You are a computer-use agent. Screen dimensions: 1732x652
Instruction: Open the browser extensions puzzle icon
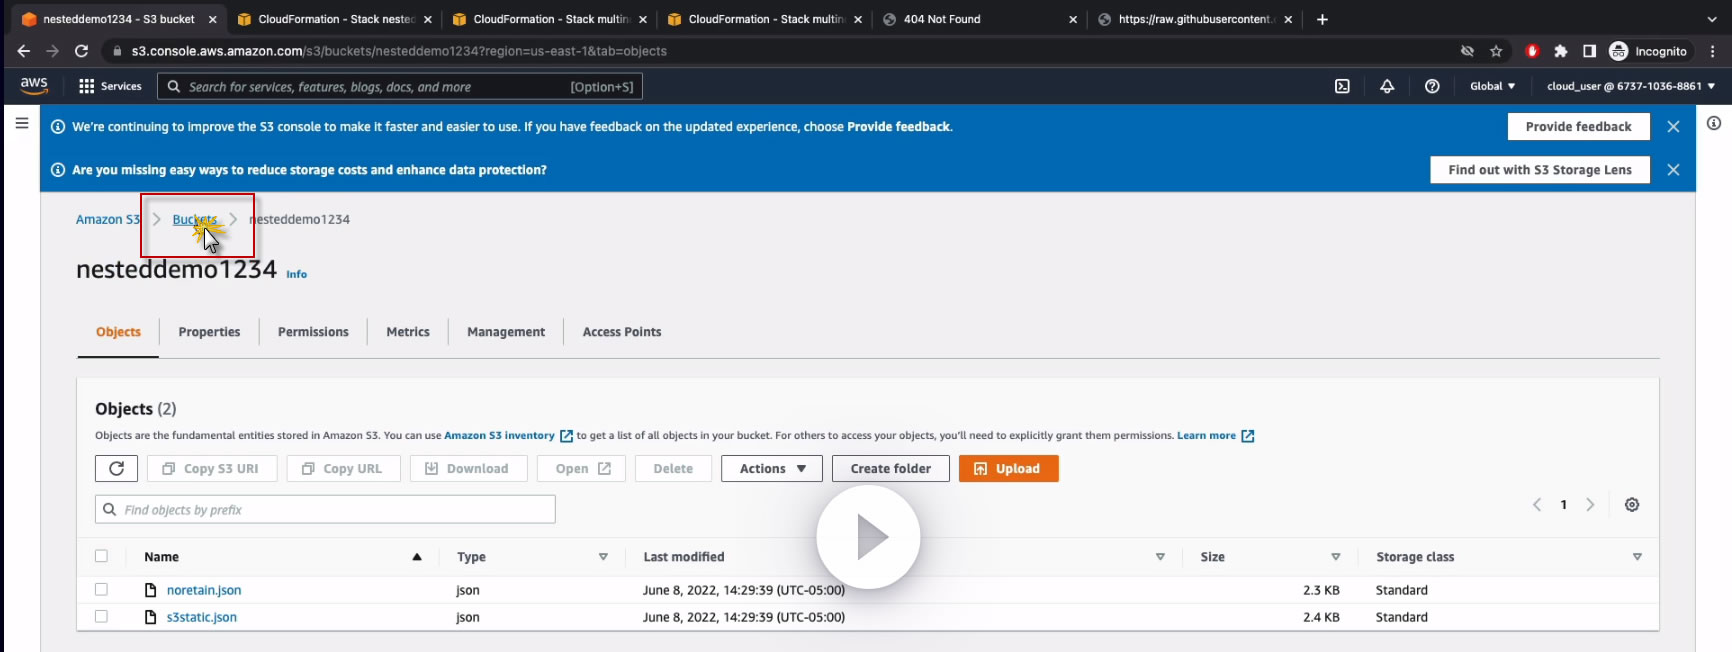[x=1560, y=51]
